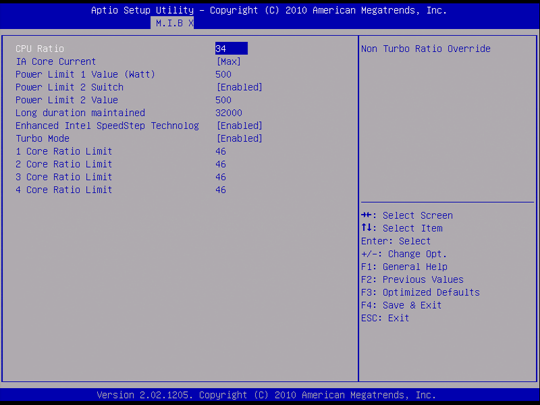This screenshot has height=405, width=540.
Task: Click the F1: General Help hint
Action: pyautogui.click(x=404, y=267)
